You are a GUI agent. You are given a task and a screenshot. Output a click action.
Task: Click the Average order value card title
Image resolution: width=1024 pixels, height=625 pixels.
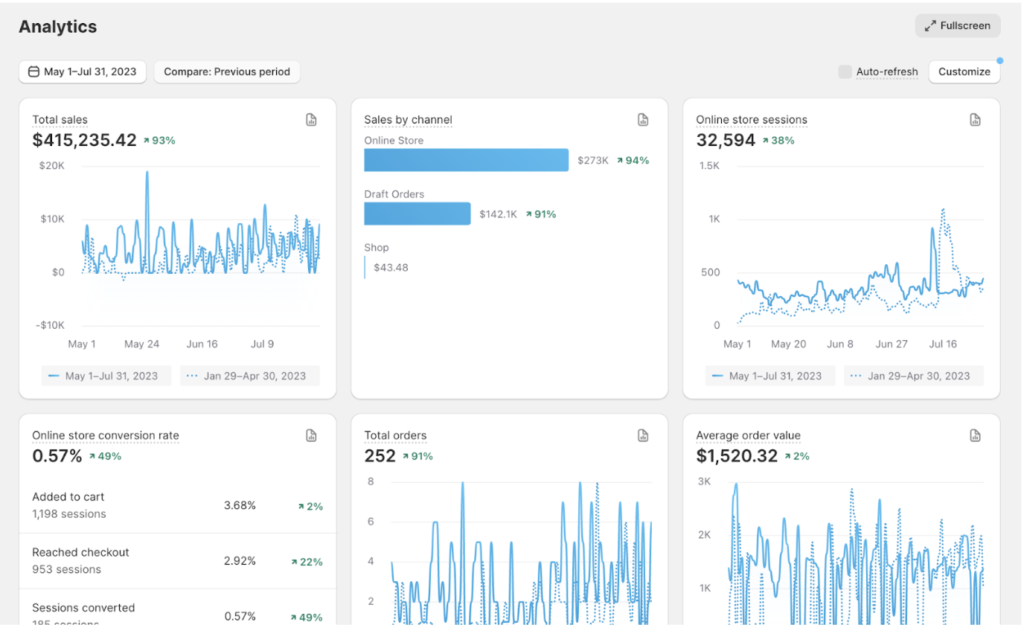point(748,436)
